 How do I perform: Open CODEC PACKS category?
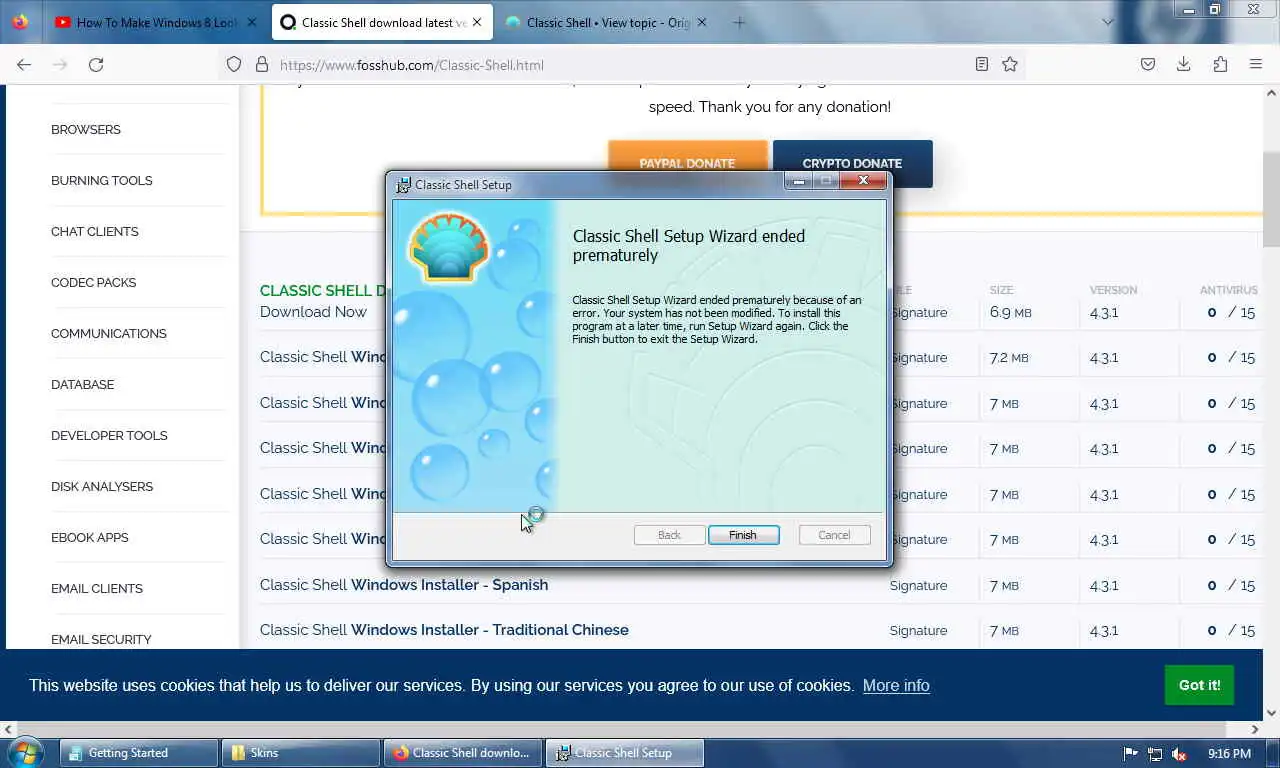coord(93,282)
